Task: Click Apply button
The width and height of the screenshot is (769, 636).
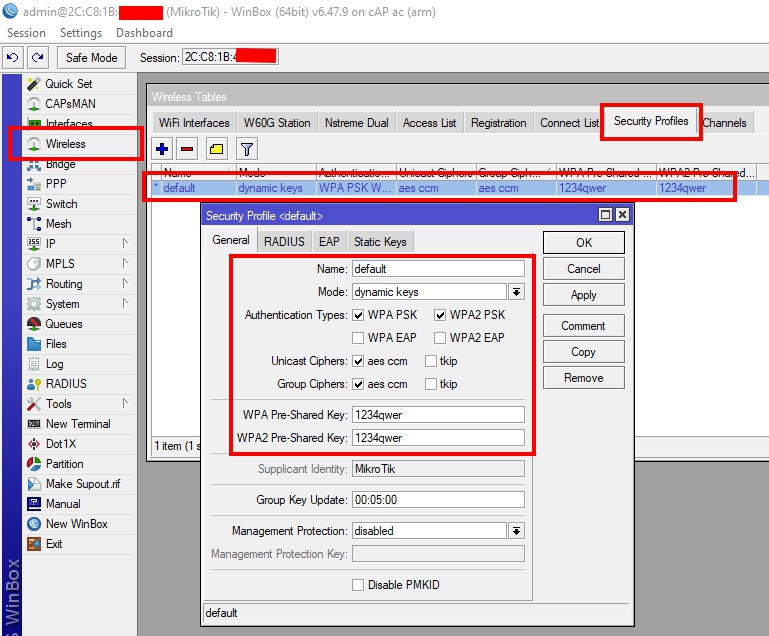Action: 584,295
